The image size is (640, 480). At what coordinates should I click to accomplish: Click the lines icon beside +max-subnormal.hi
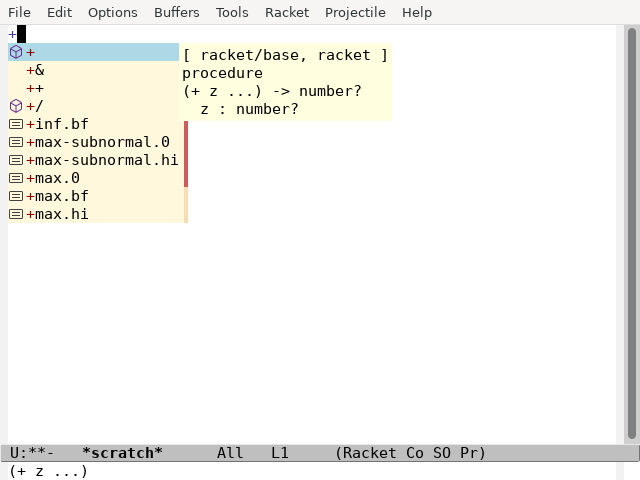pyautogui.click(x=16, y=160)
